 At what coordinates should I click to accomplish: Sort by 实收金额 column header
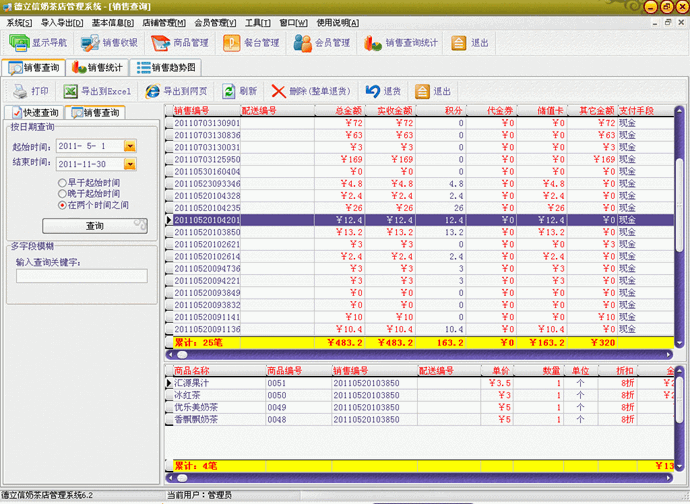[x=390, y=110]
